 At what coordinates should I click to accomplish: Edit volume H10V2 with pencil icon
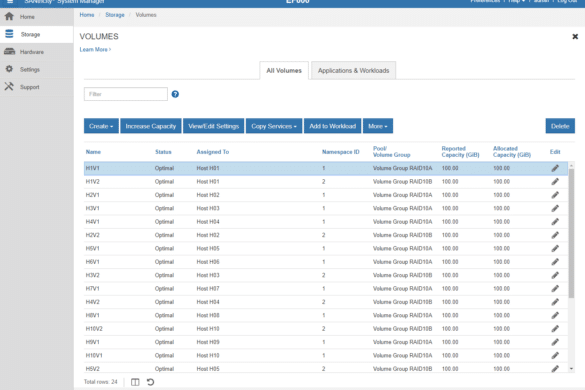(555, 329)
